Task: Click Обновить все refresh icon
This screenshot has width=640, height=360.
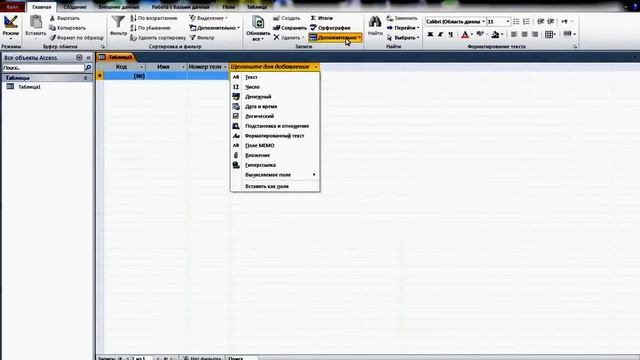Action: (258, 22)
